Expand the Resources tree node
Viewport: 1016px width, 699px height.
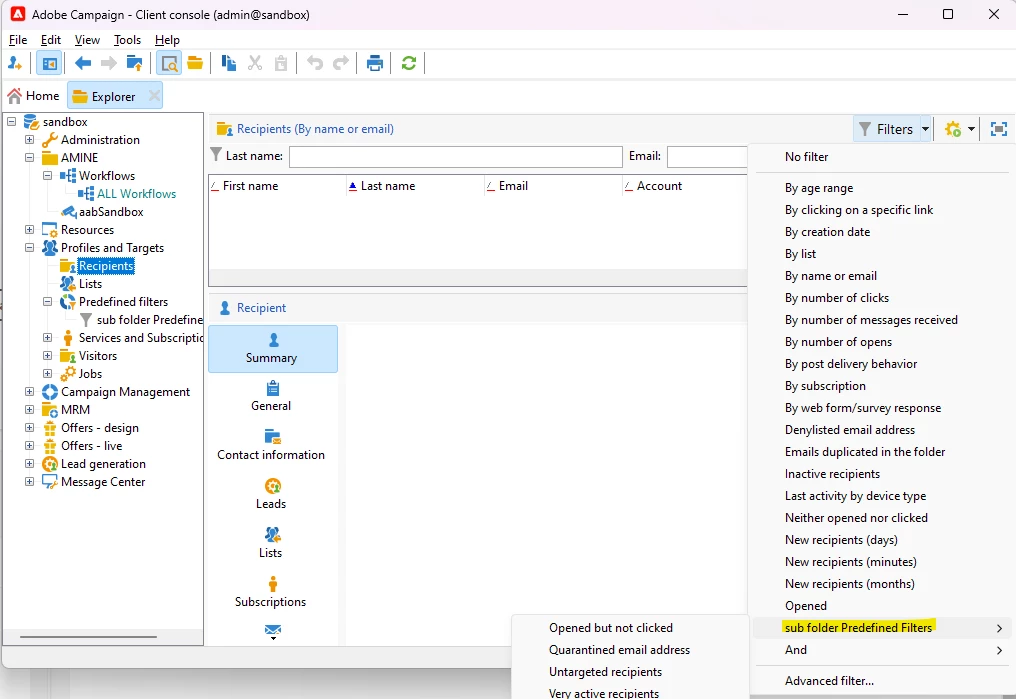[x=29, y=229]
